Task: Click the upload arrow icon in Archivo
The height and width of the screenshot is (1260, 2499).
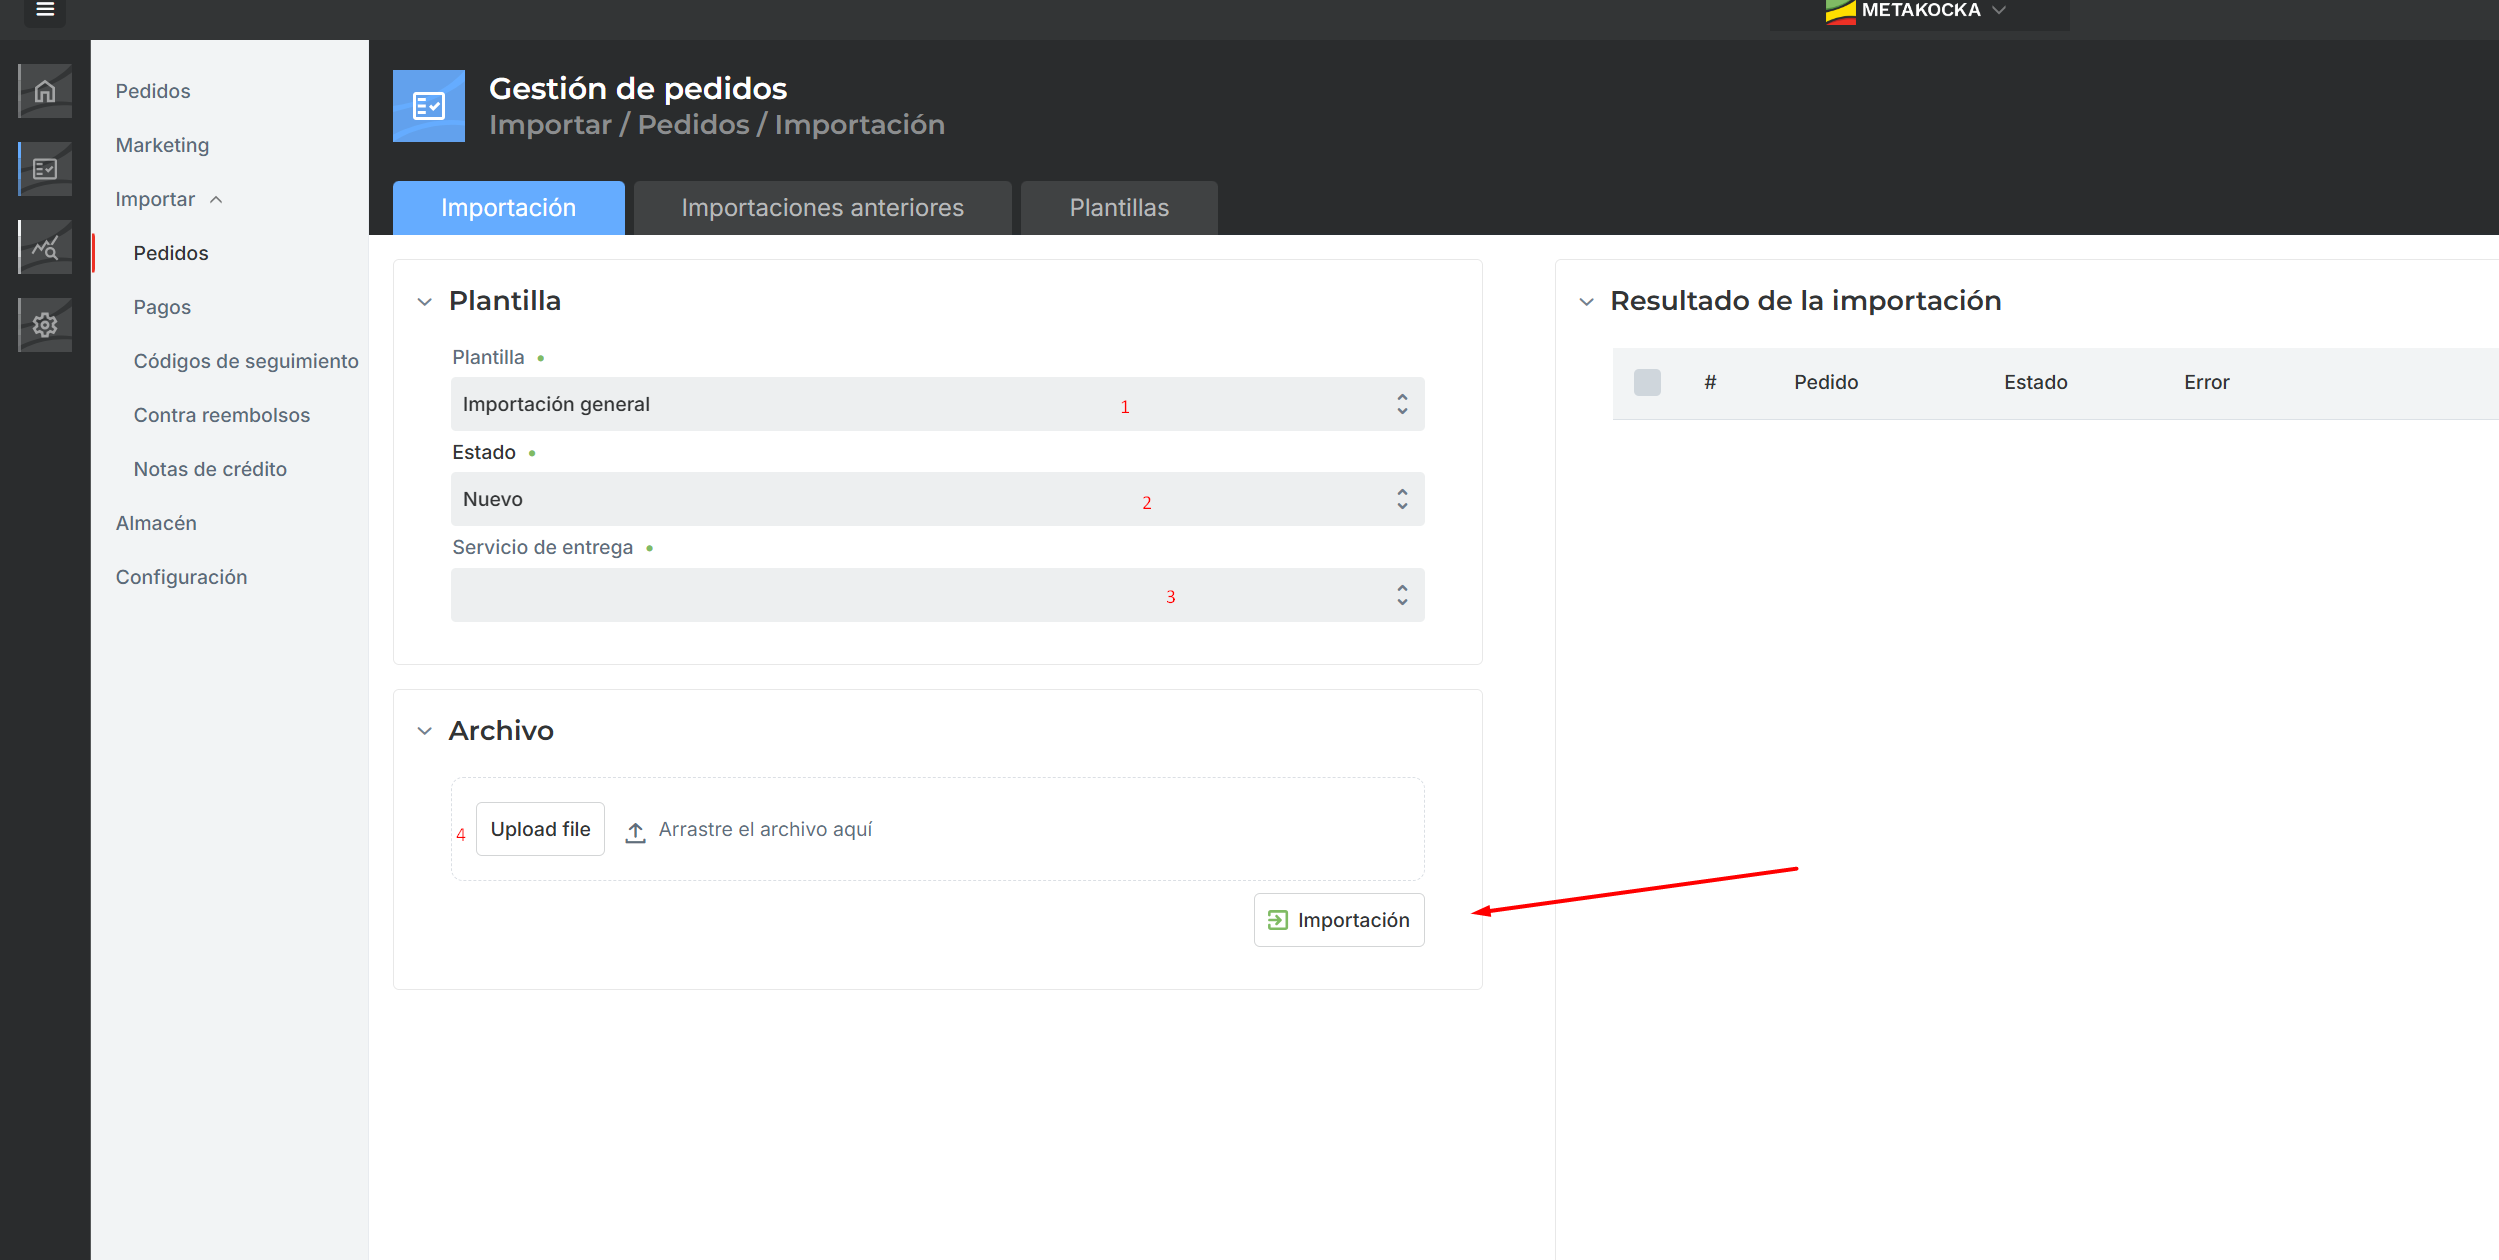Action: point(635,831)
